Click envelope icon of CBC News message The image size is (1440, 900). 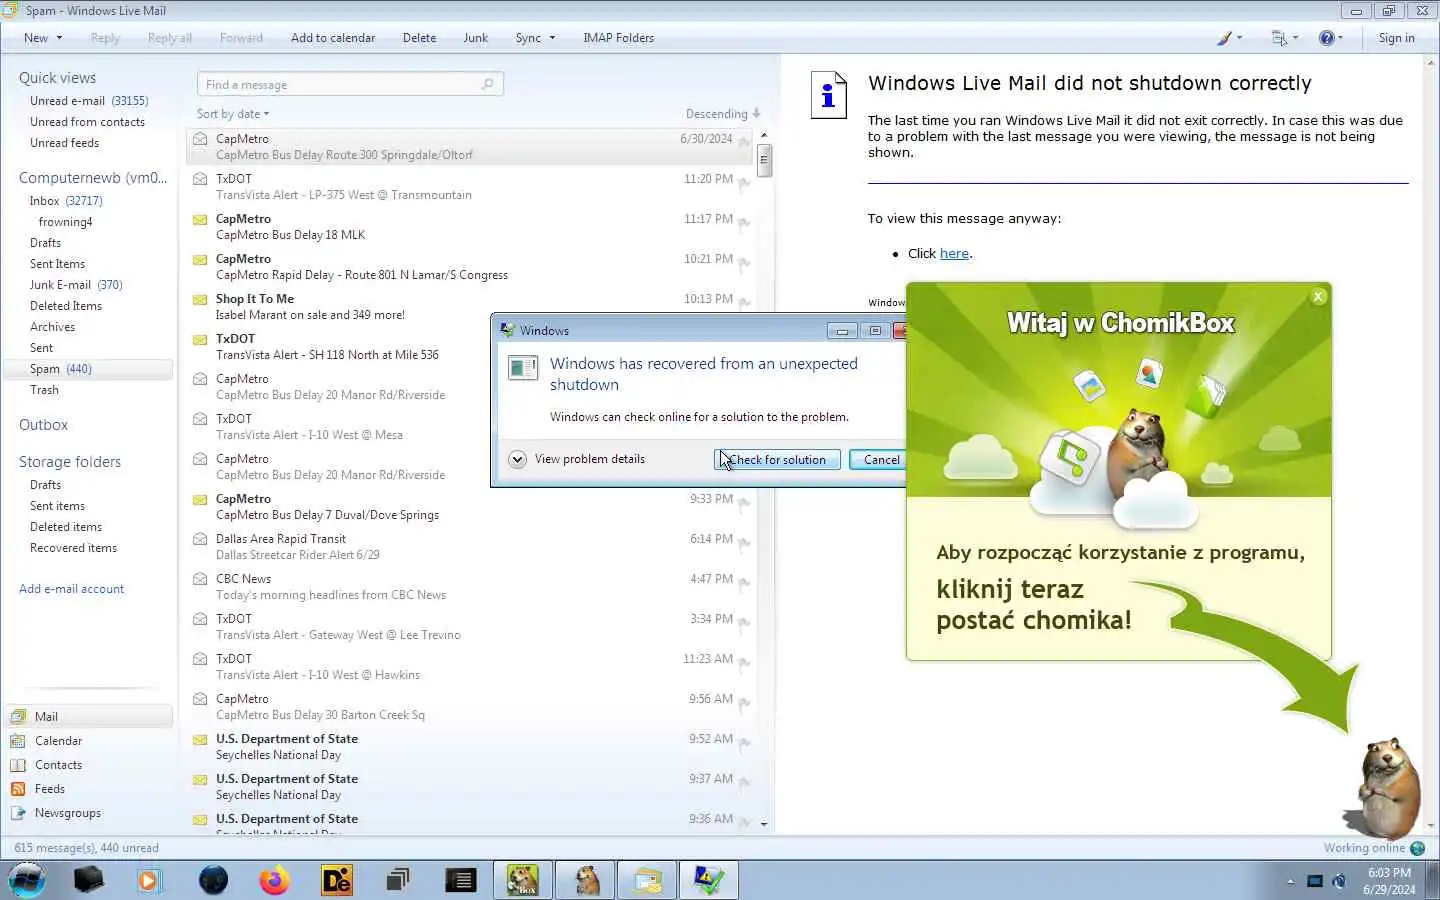pos(200,579)
